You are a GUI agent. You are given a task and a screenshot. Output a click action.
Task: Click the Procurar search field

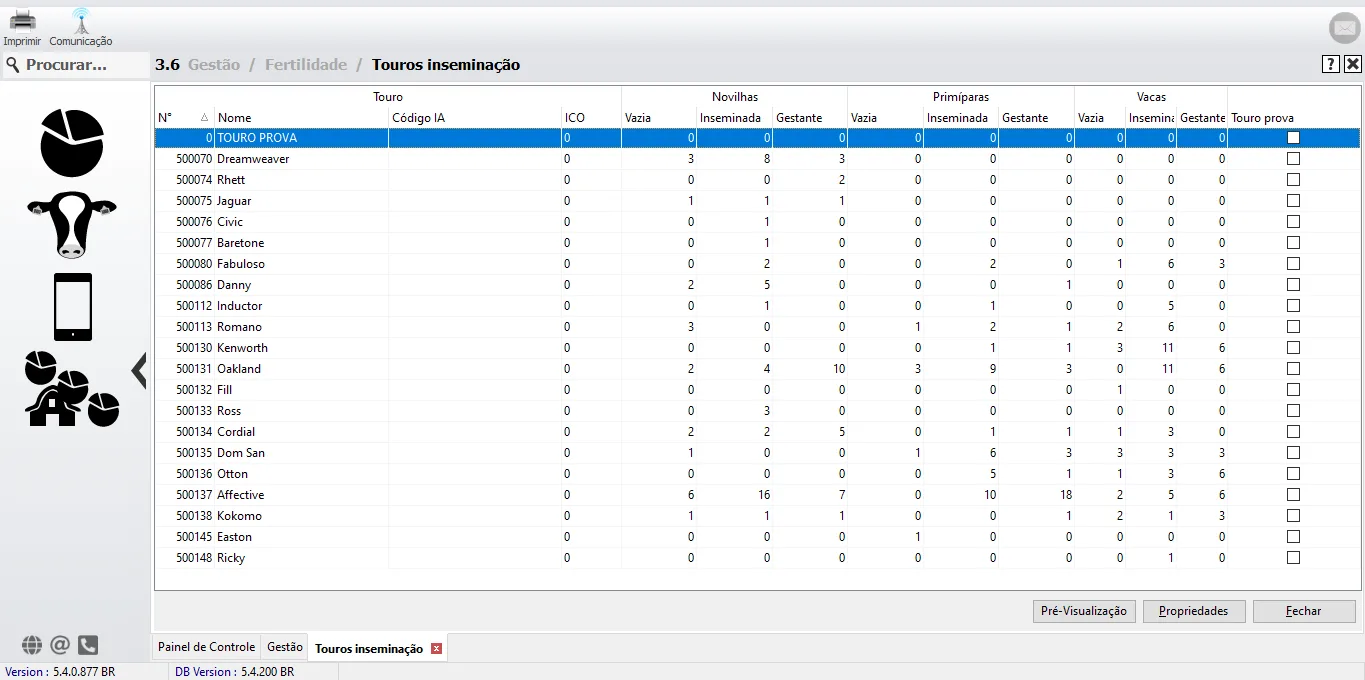coord(76,65)
